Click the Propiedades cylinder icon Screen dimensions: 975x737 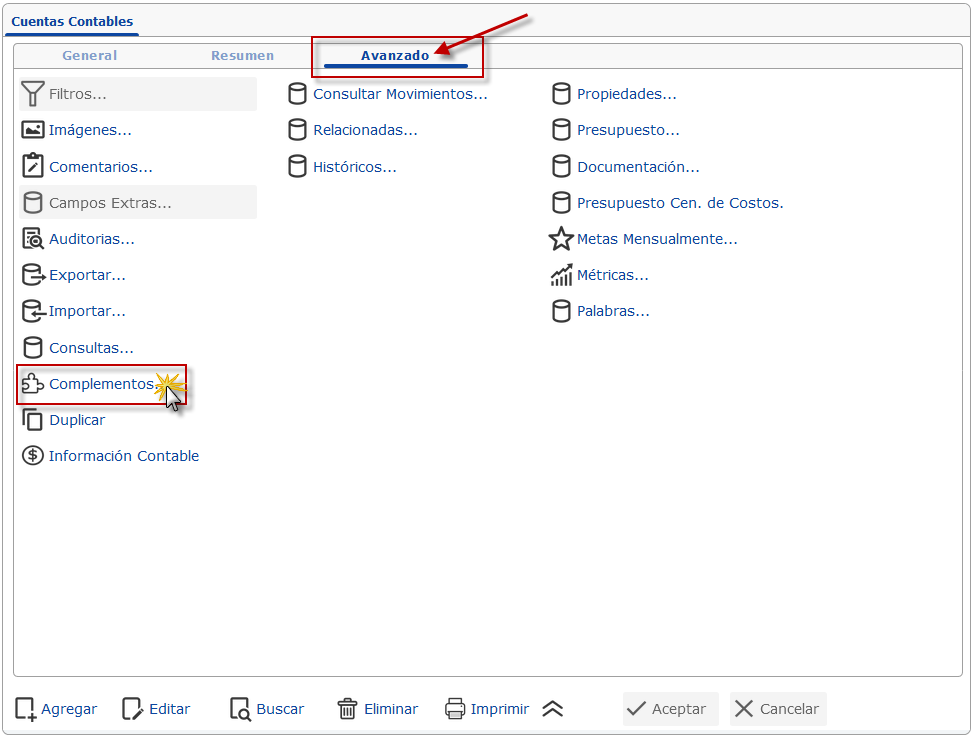pyautogui.click(x=561, y=94)
